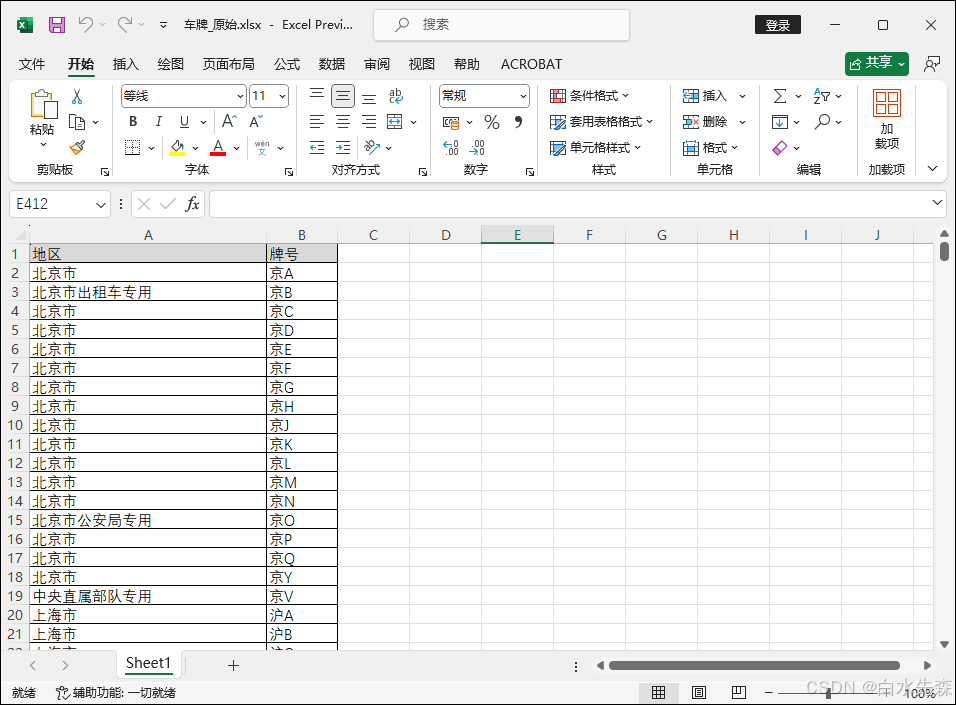Switch to the ACROBAT tab

pyautogui.click(x=531, y=64)
